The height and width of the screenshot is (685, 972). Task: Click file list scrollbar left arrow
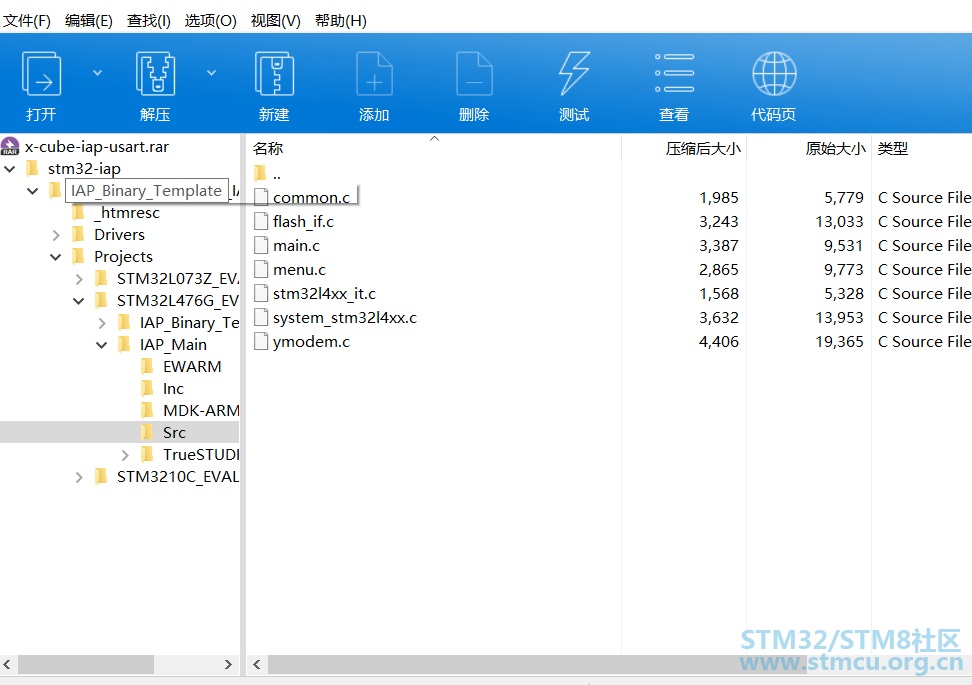coord(257,665)
